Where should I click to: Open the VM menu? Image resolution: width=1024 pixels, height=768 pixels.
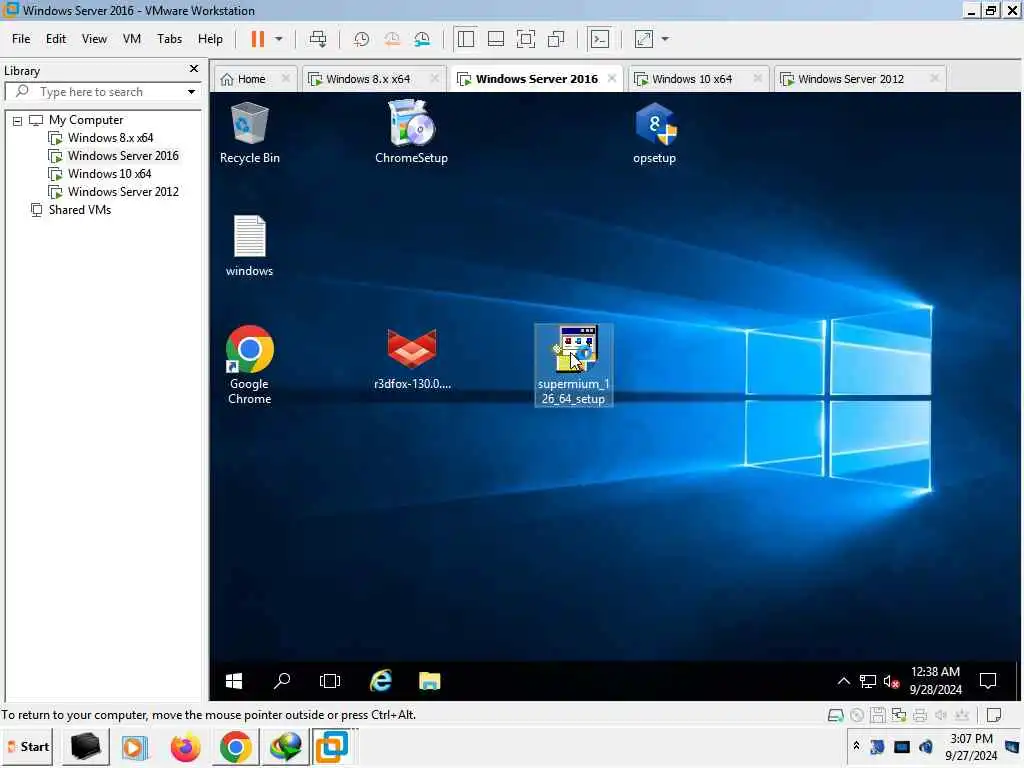click(132, 39)
